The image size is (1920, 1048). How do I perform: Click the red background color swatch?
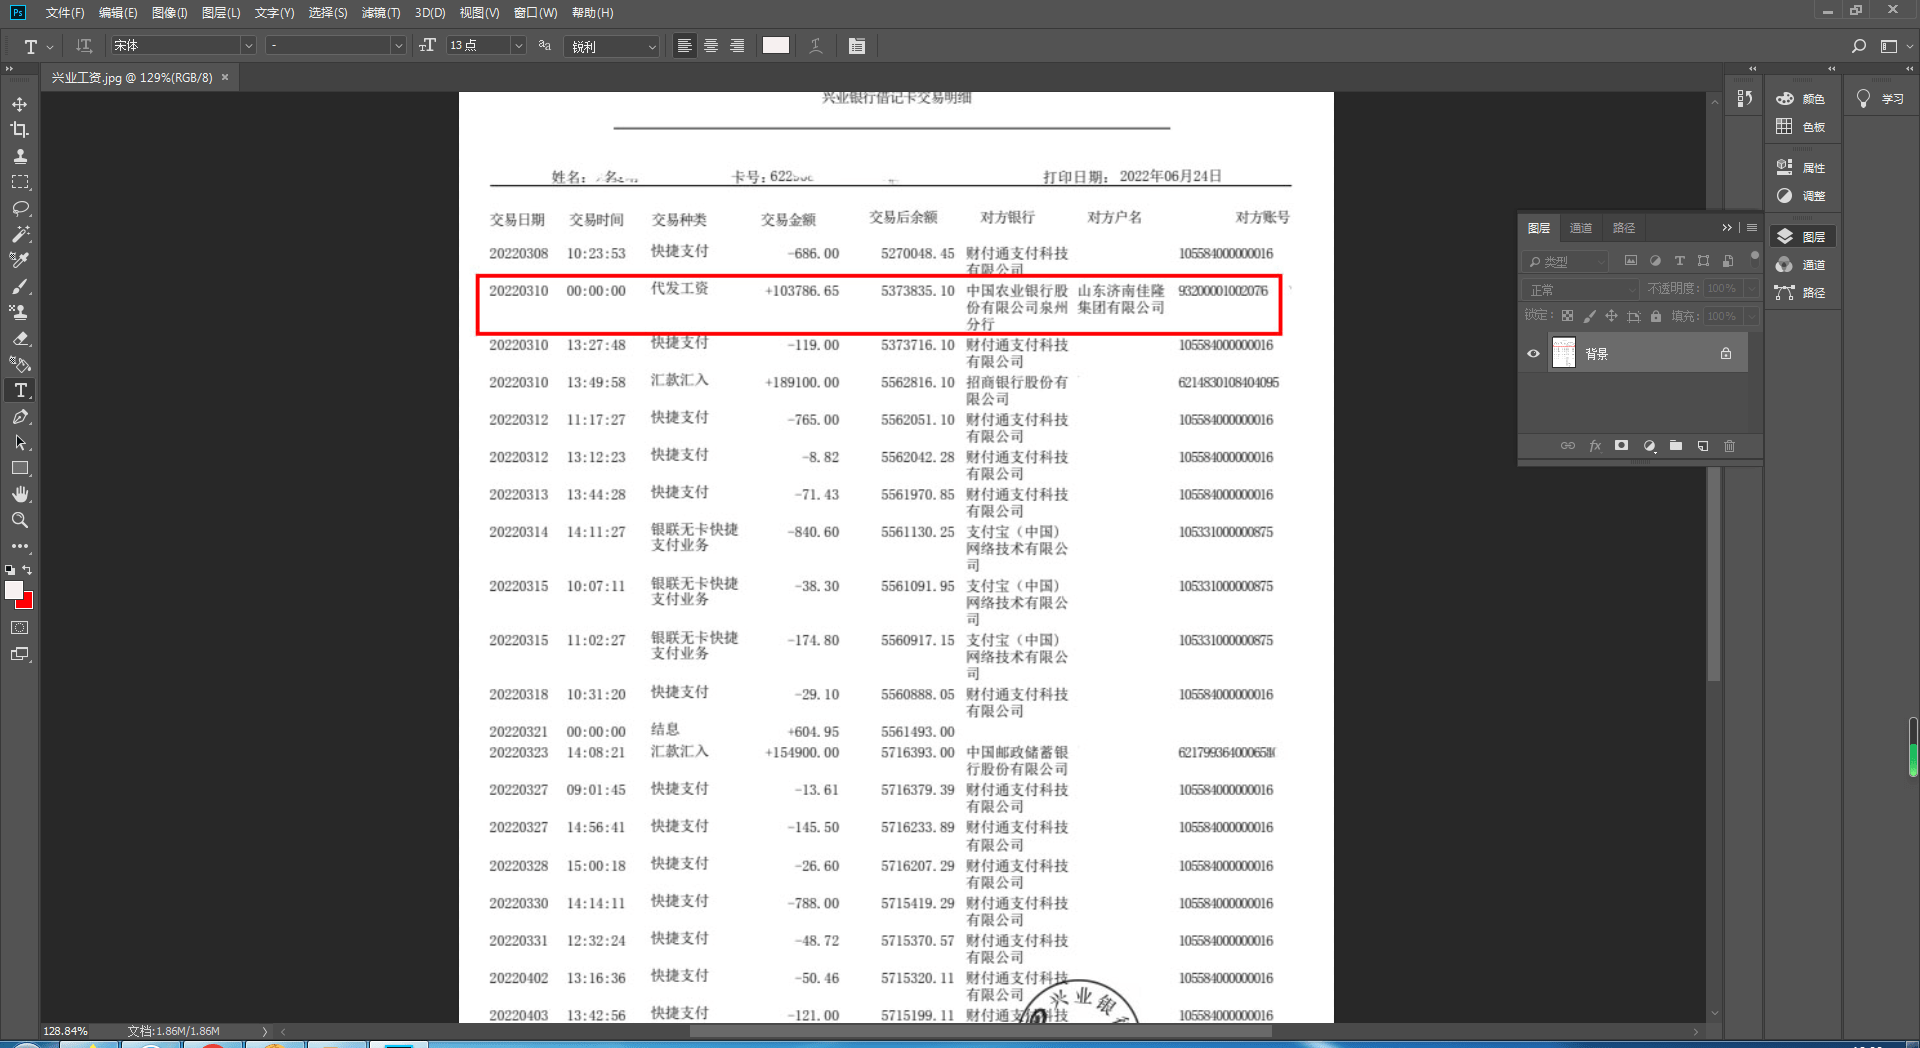point(27,603)
